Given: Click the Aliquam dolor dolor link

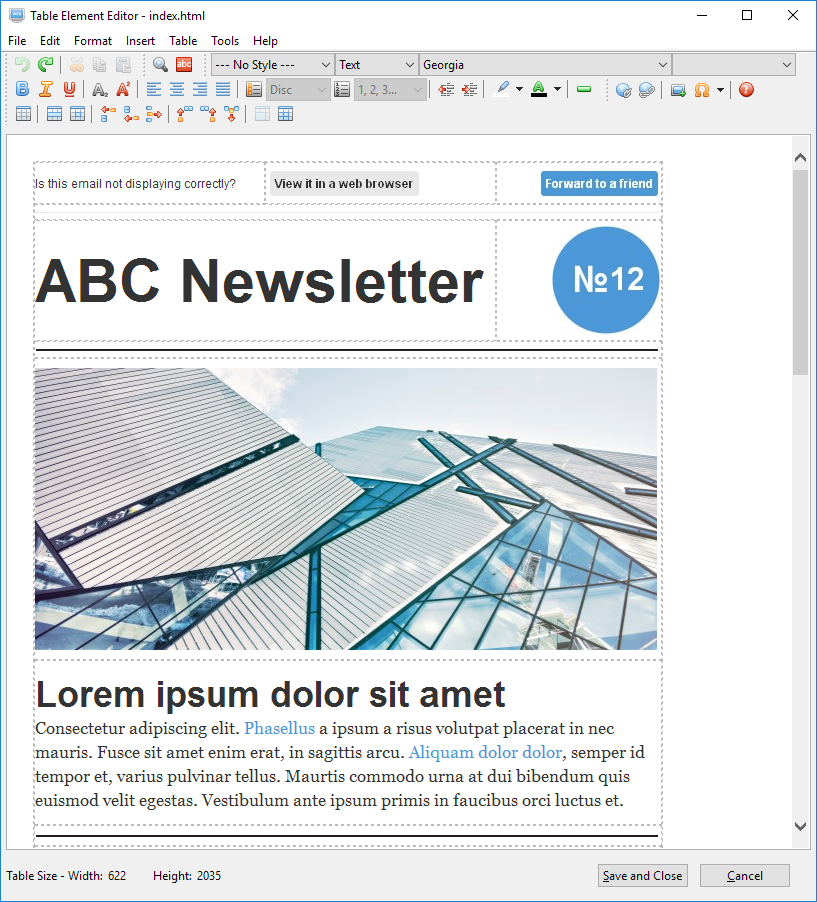Looking at the screenshot, I should [x=485, y=752].
